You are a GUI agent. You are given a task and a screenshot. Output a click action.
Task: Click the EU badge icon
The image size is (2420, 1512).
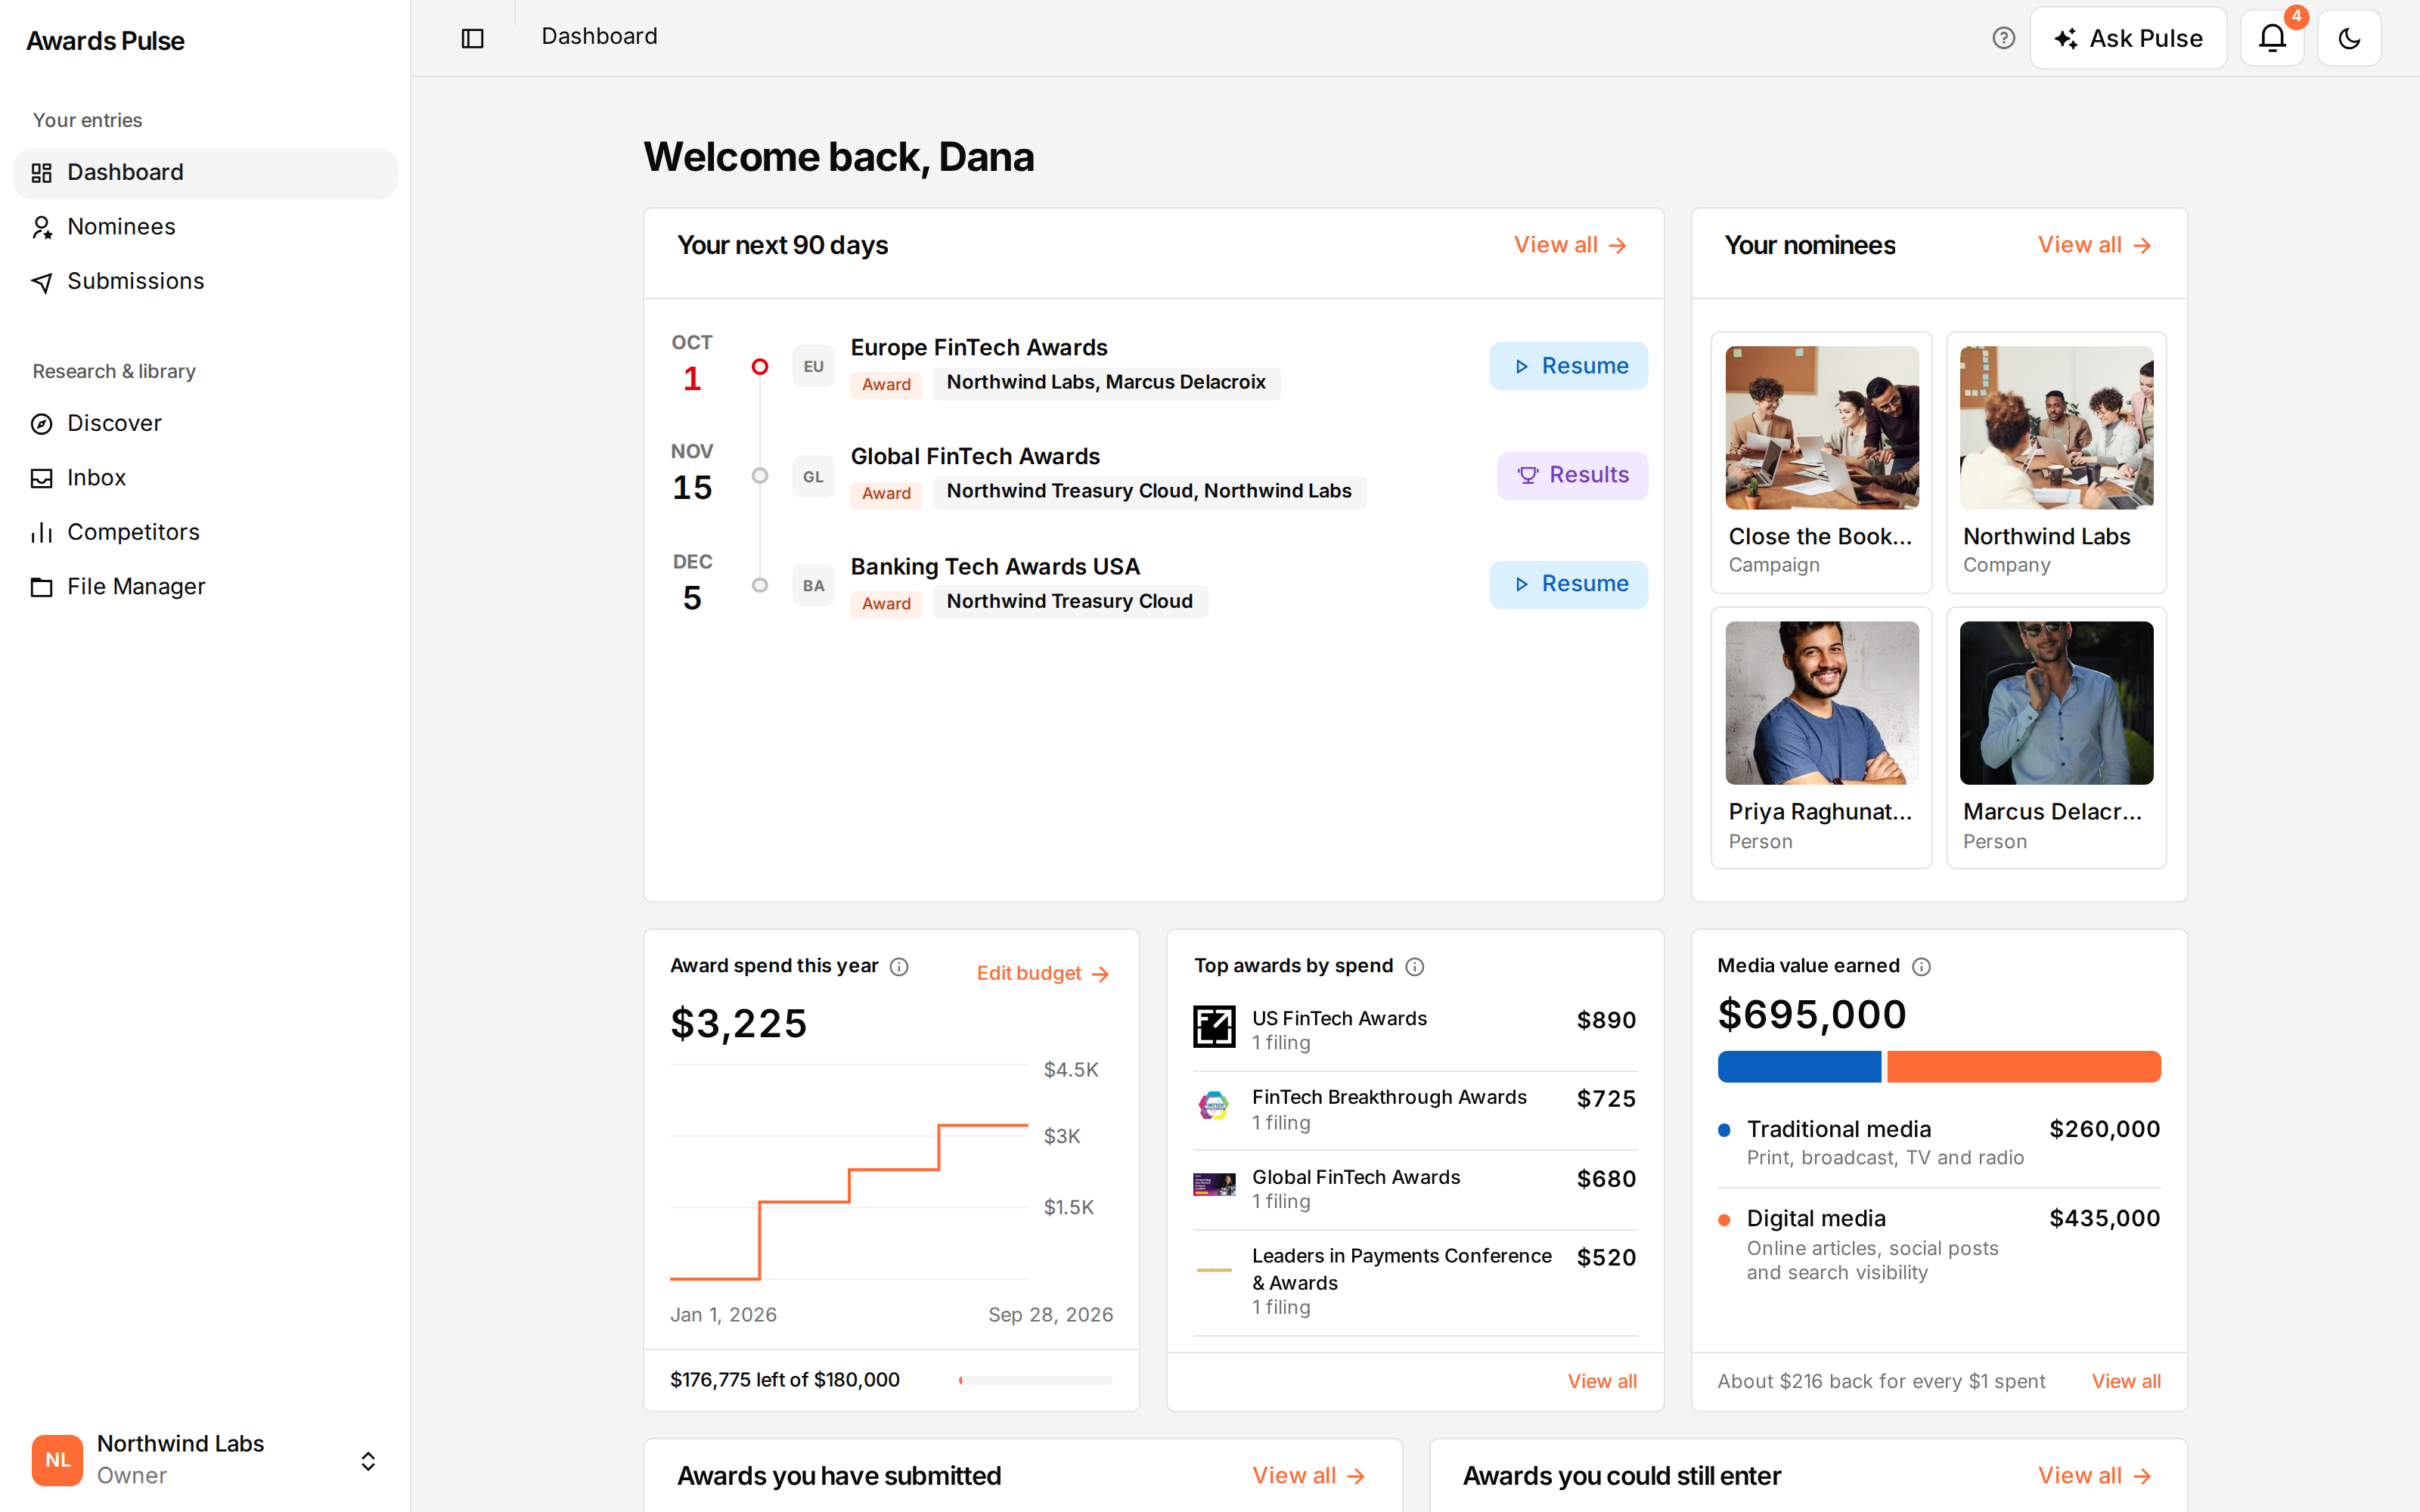(x=813, y=367)
